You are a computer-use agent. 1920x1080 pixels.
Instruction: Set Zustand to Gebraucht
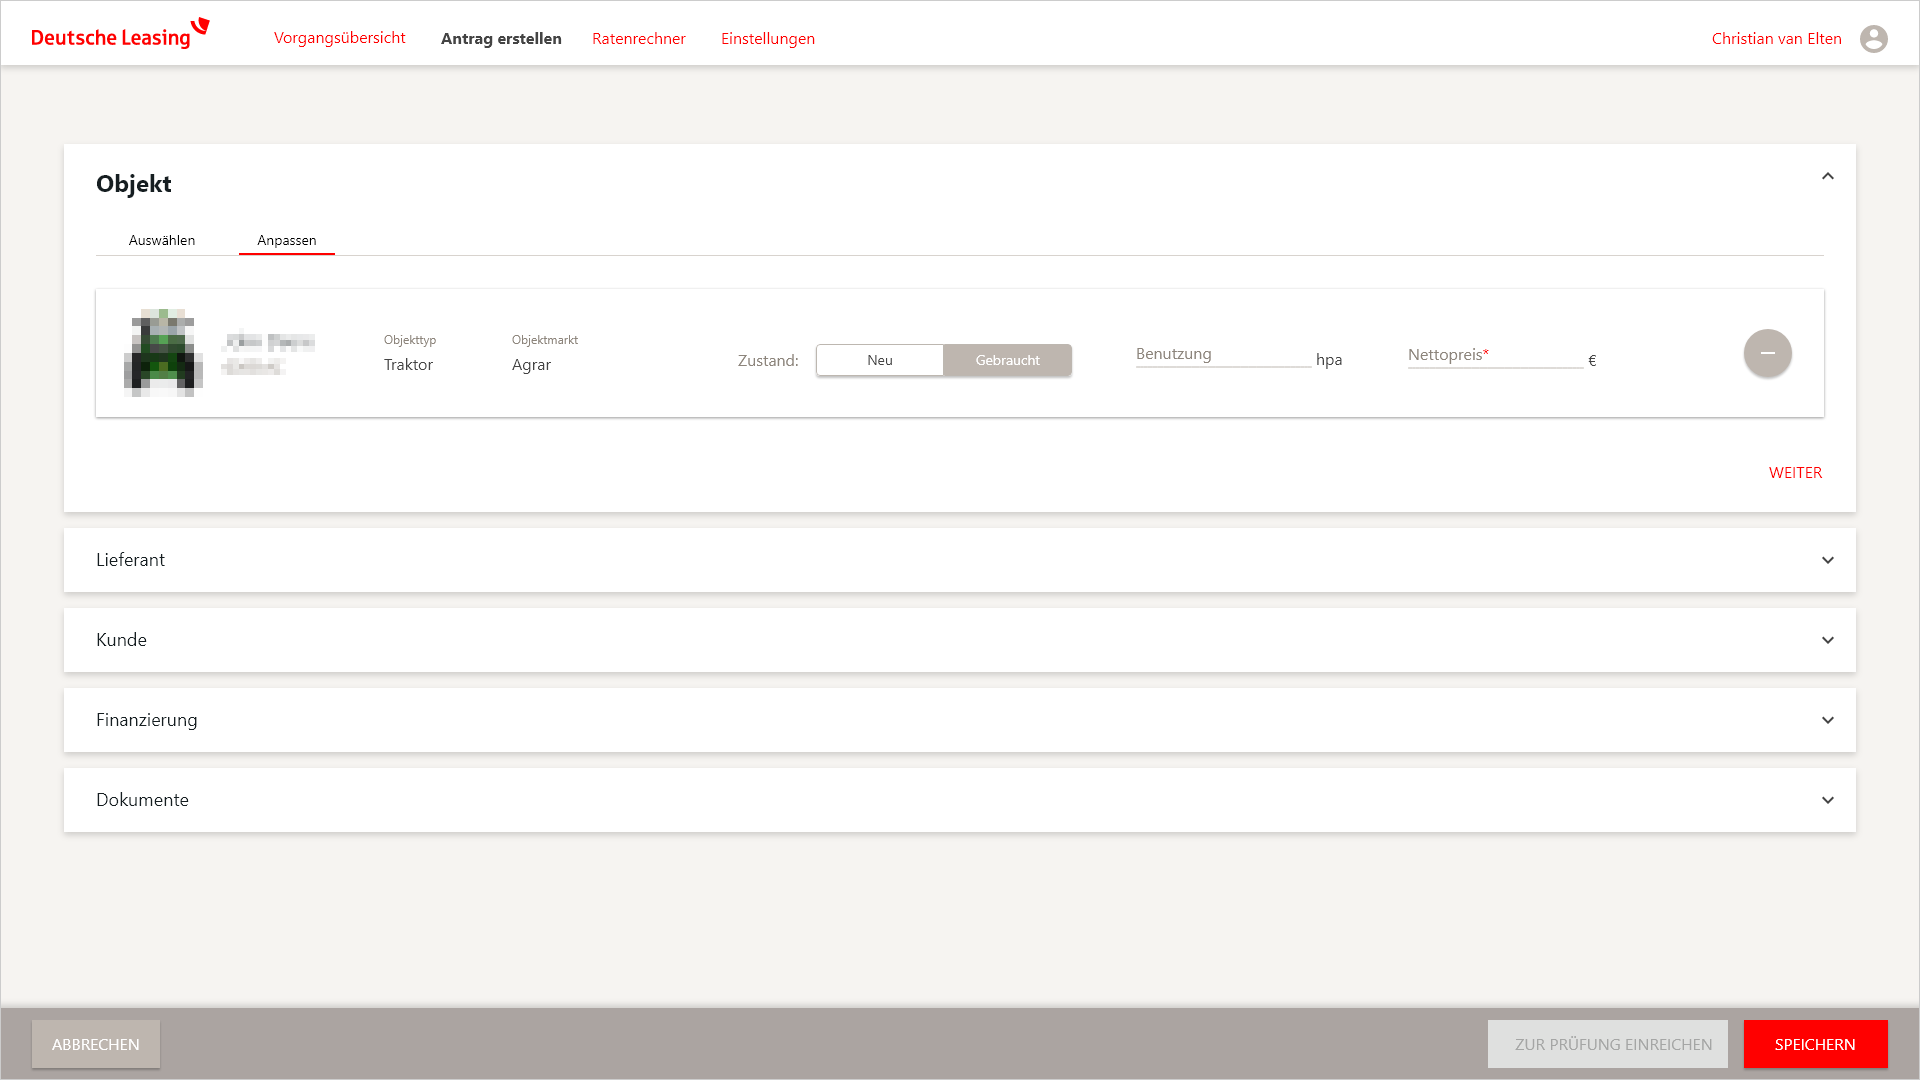[1007, 360]
